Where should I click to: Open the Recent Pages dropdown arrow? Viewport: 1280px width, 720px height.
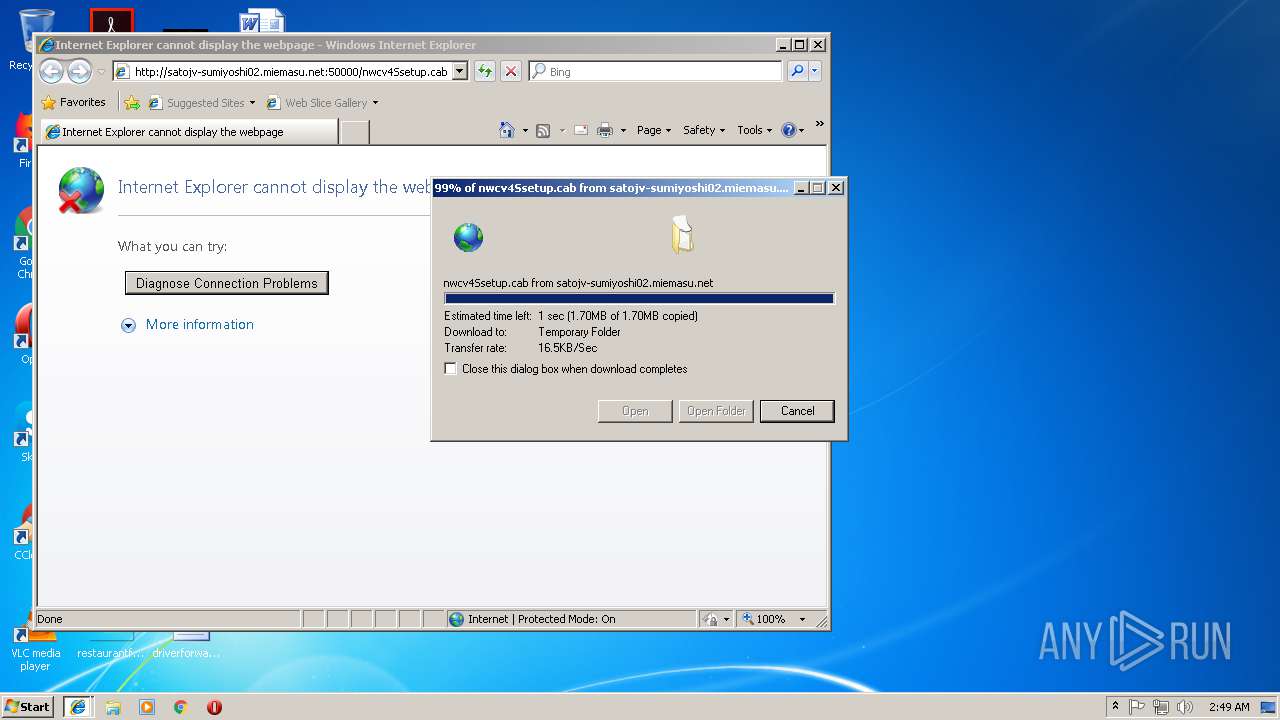point(101,72)
